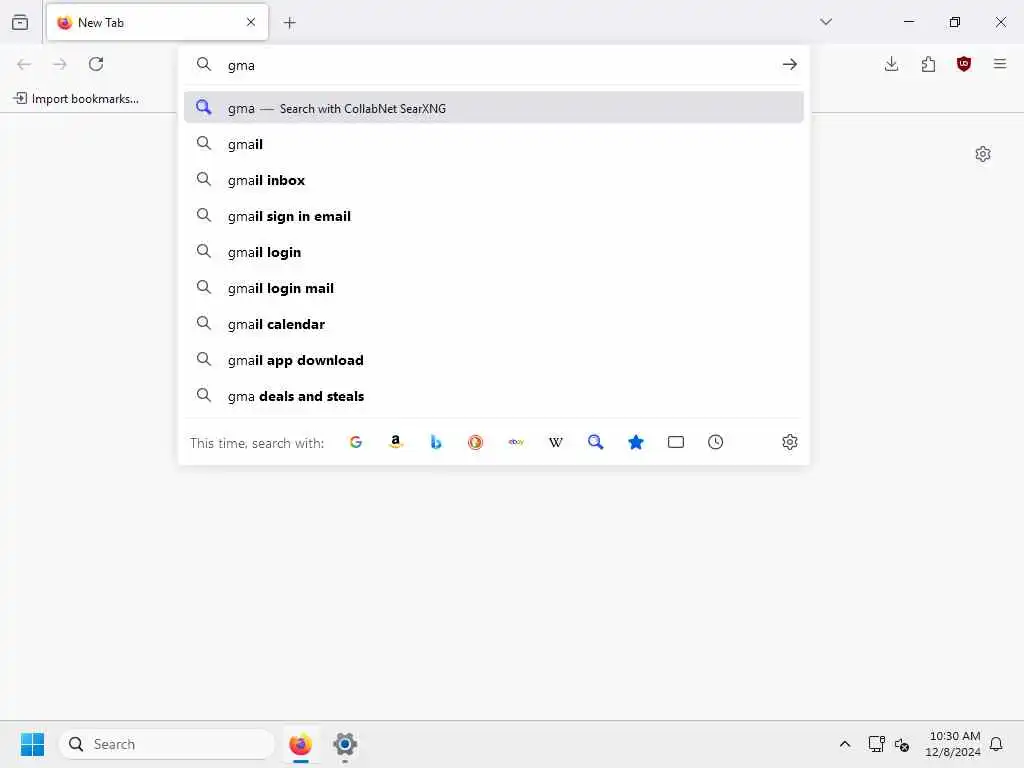Open the Windows Start menu
The width and height of the screenshot is (1024, 768).
coord(32,744)
